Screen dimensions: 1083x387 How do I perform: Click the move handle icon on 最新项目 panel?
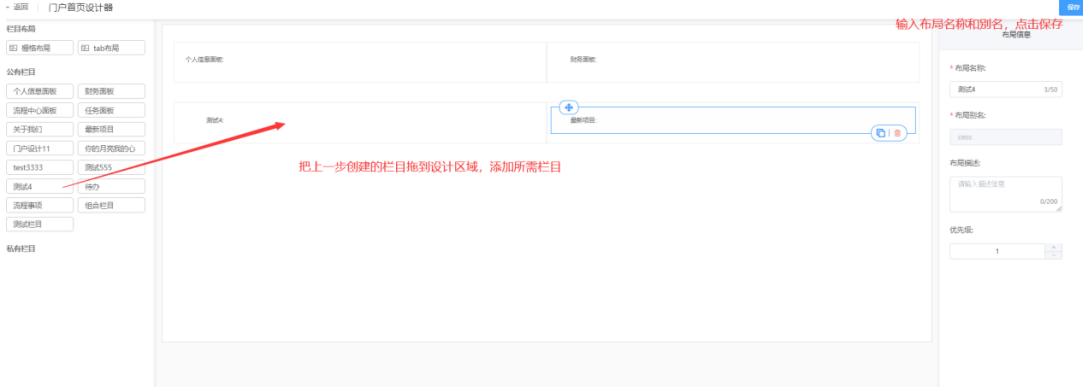[x=568, y=107]
